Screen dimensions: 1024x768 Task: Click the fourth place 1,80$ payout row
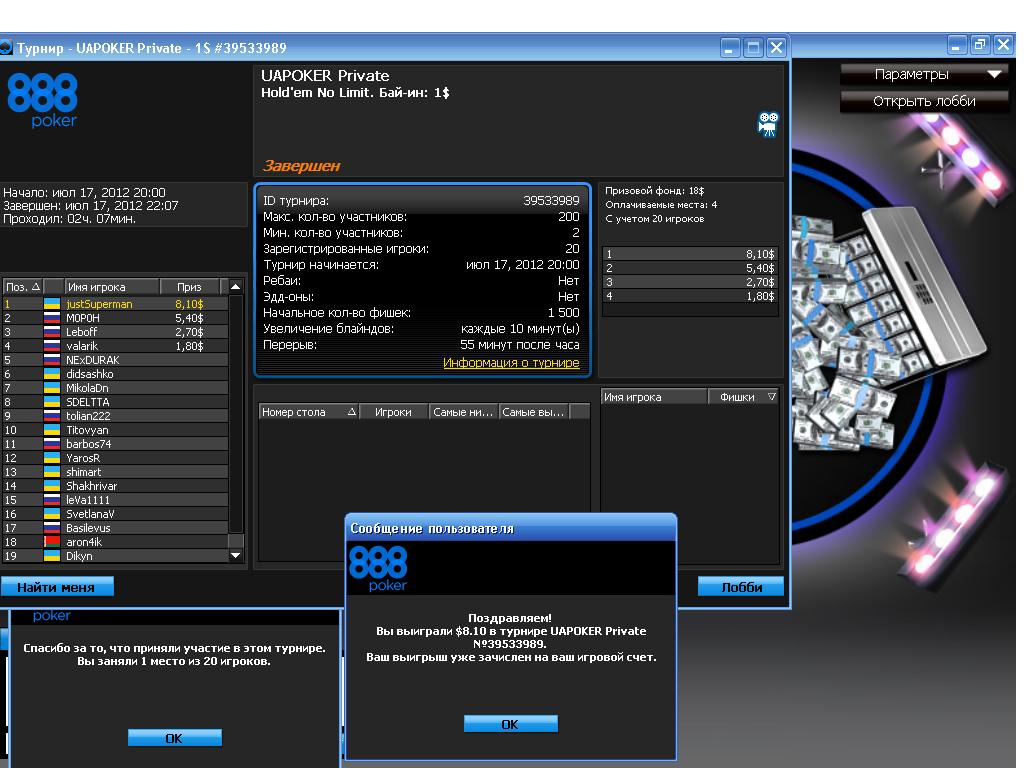(690, 296)
